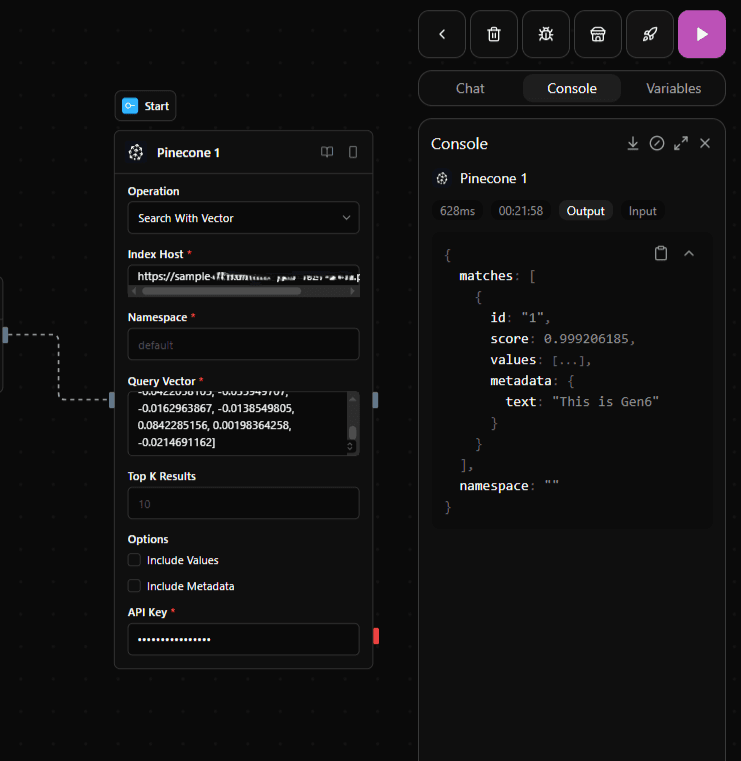741x761 pixels.
Task: Show the Input view in console
Action: (642, 211)
